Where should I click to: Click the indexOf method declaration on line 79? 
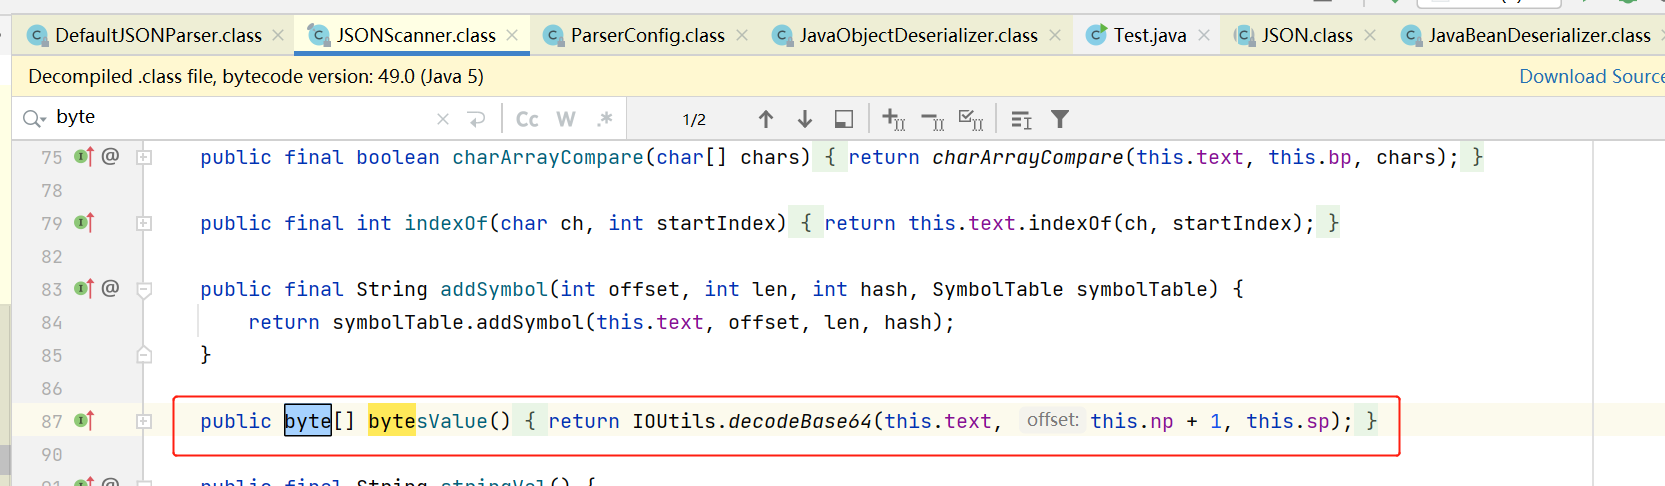point(447,223)
